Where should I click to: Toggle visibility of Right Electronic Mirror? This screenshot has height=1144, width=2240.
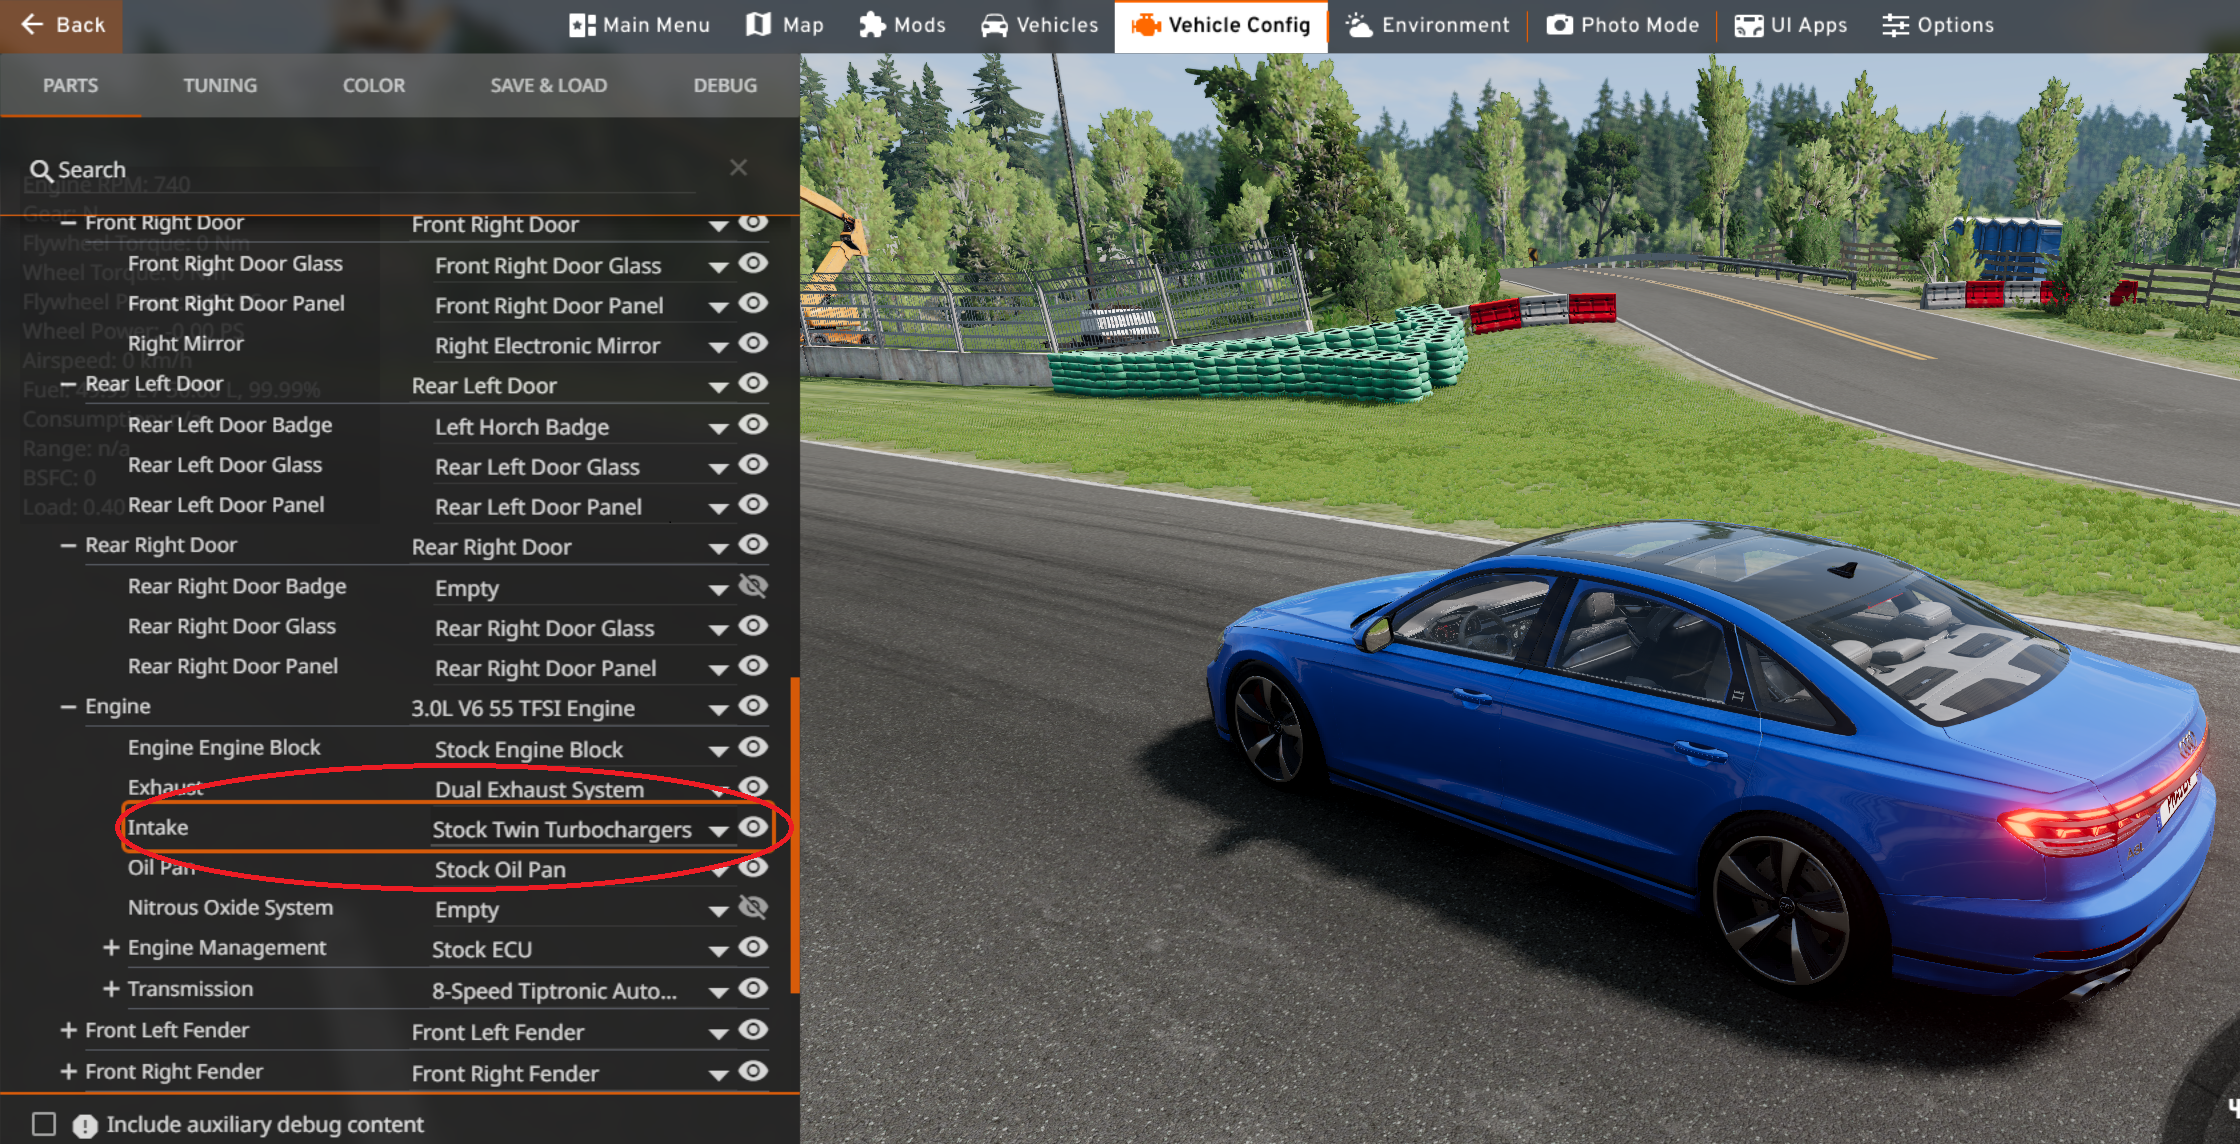coord(753,343)
